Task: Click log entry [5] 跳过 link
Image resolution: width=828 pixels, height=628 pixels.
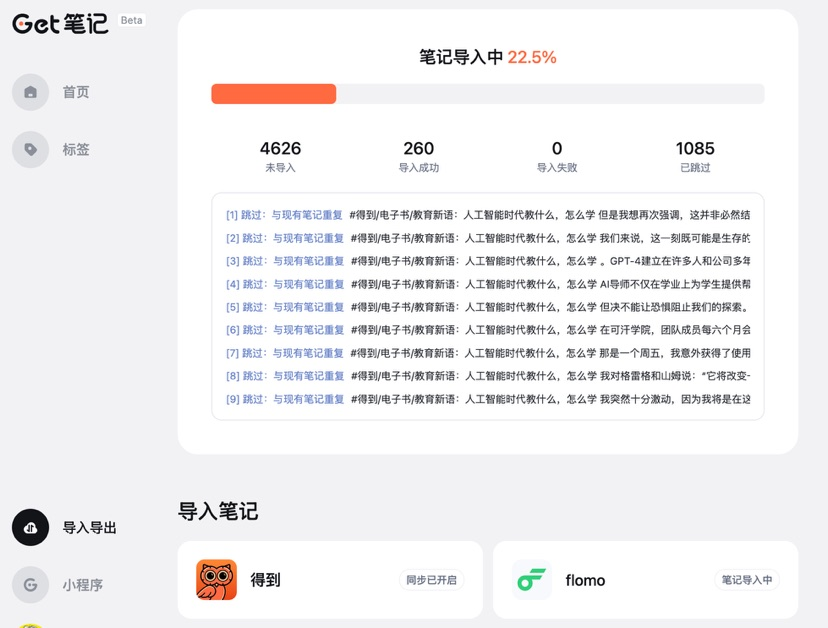Action: [x=284, y=307]
